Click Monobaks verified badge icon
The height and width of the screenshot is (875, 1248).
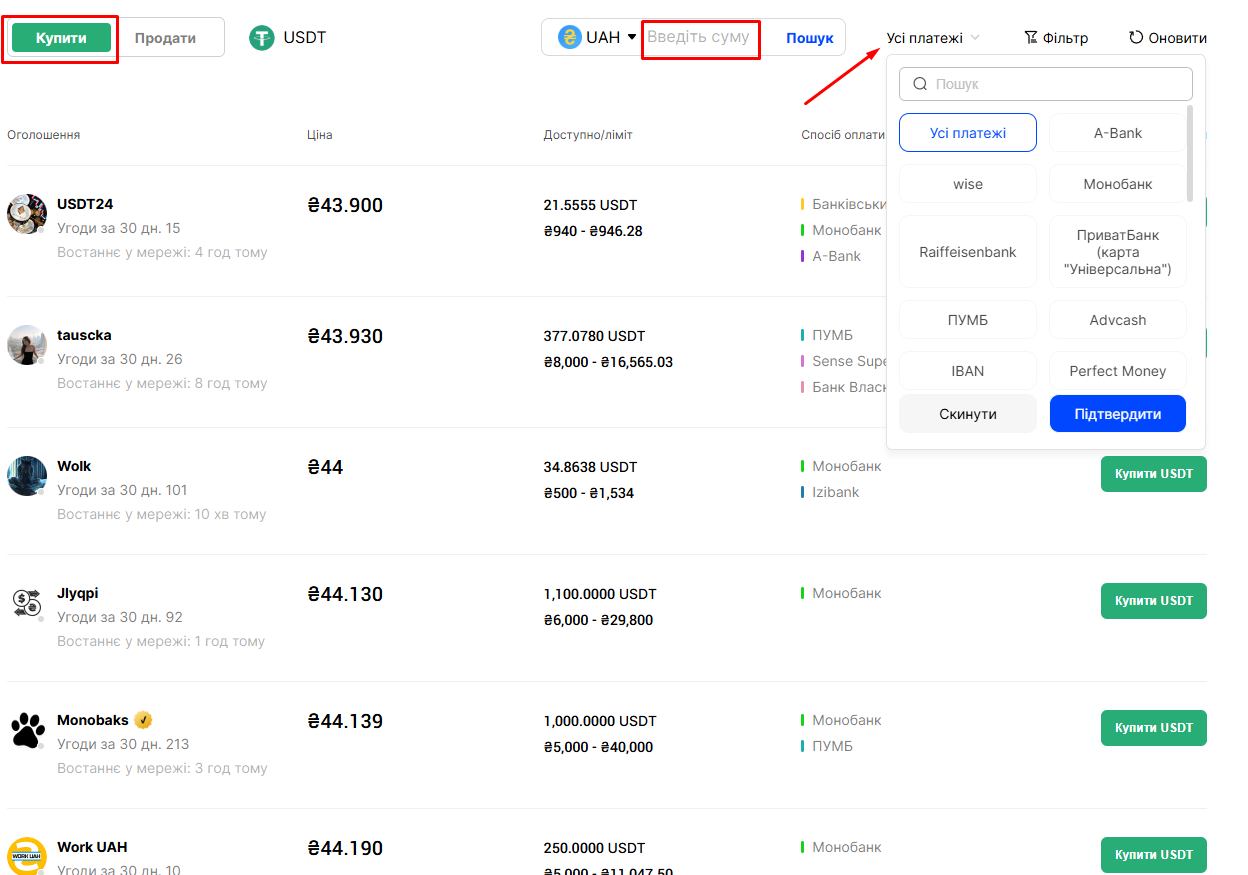click(143, 720)
